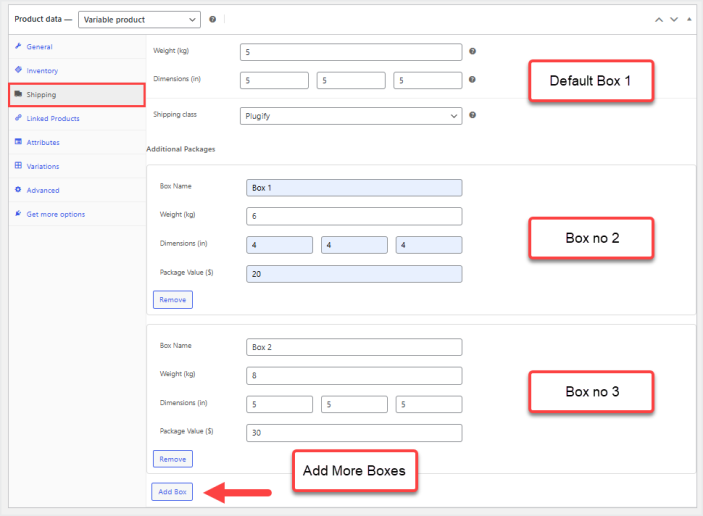Screen dimensions: 703x516
Task: Click the first default Dimensions field
Action: pyautogui.click(x=274, y=80)
